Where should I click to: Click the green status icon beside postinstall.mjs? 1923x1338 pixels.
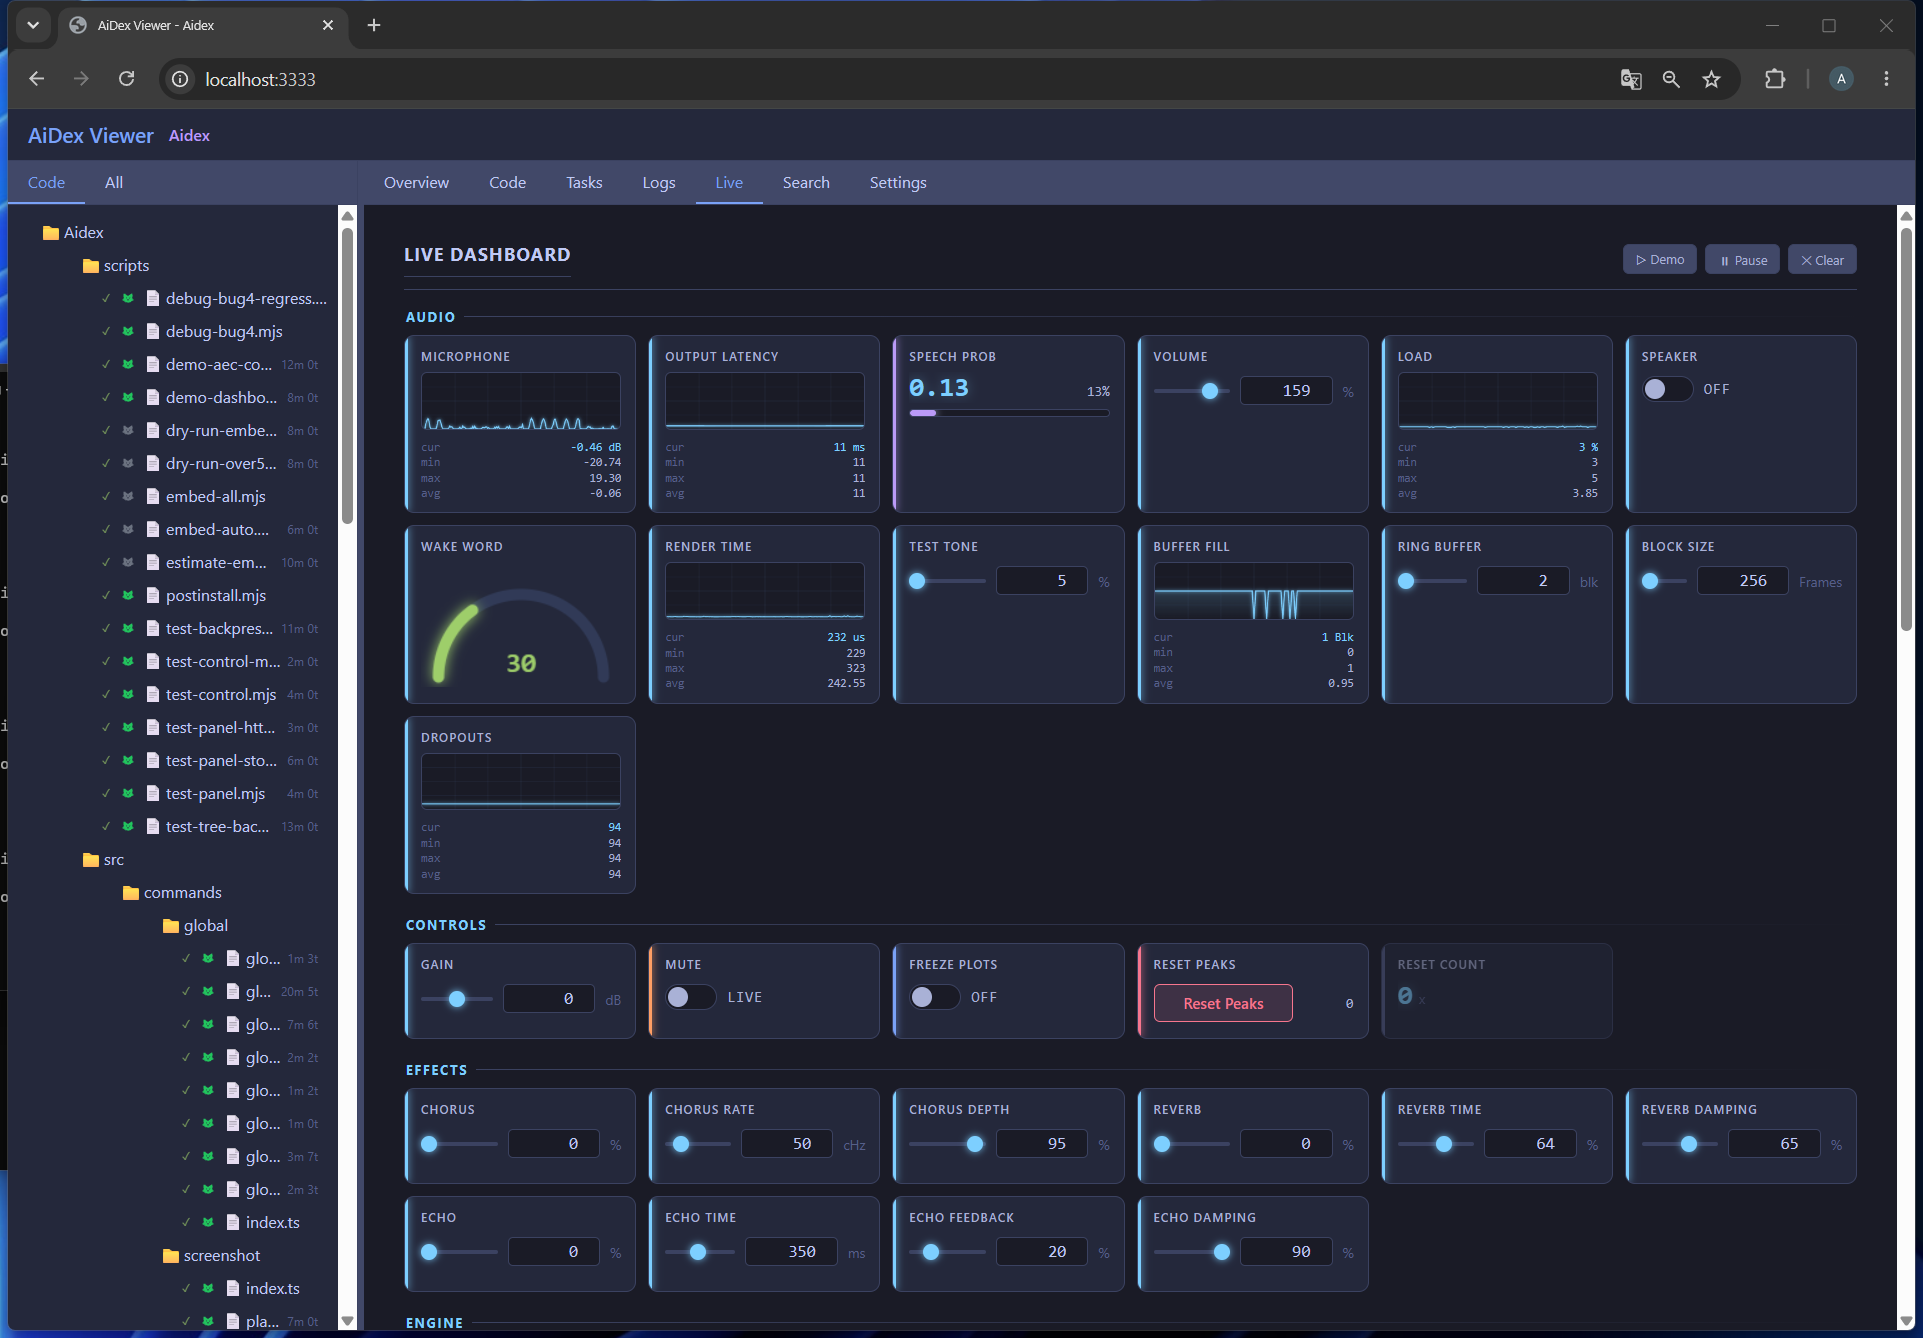pyautogui.click(x=128, y=596)
